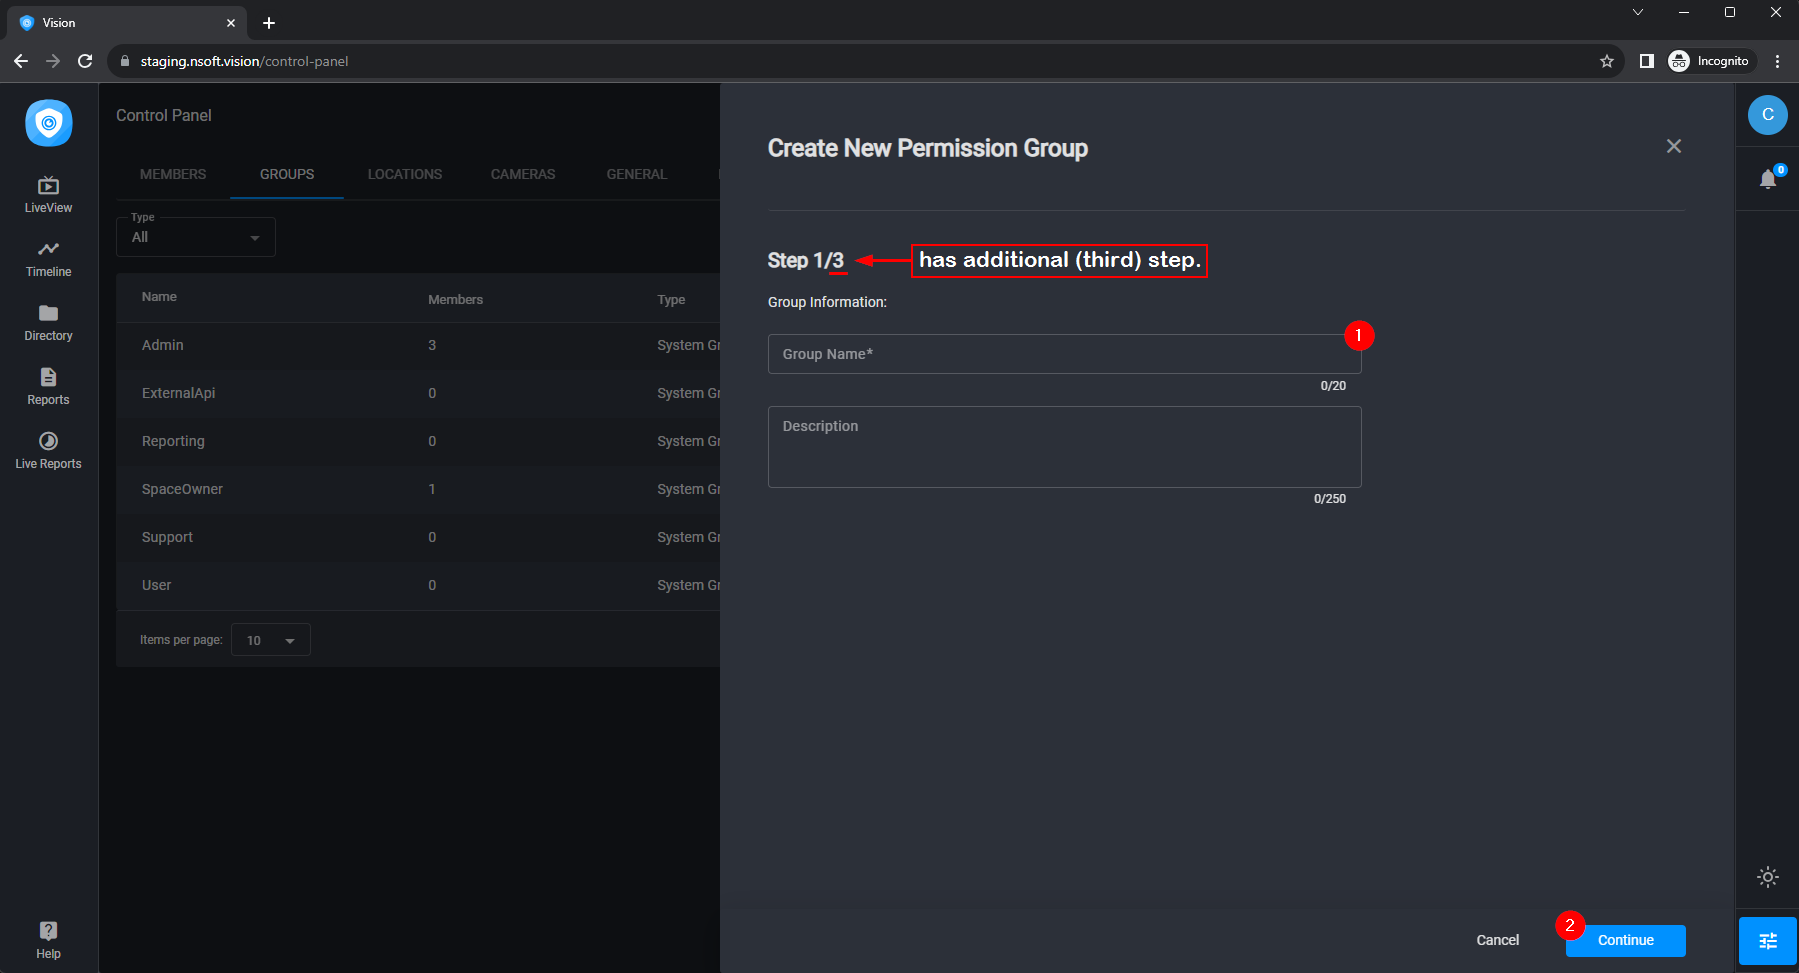Open the blue settings sliders button
This screenshot has width=1799, height=973.
click(1768, 941)
